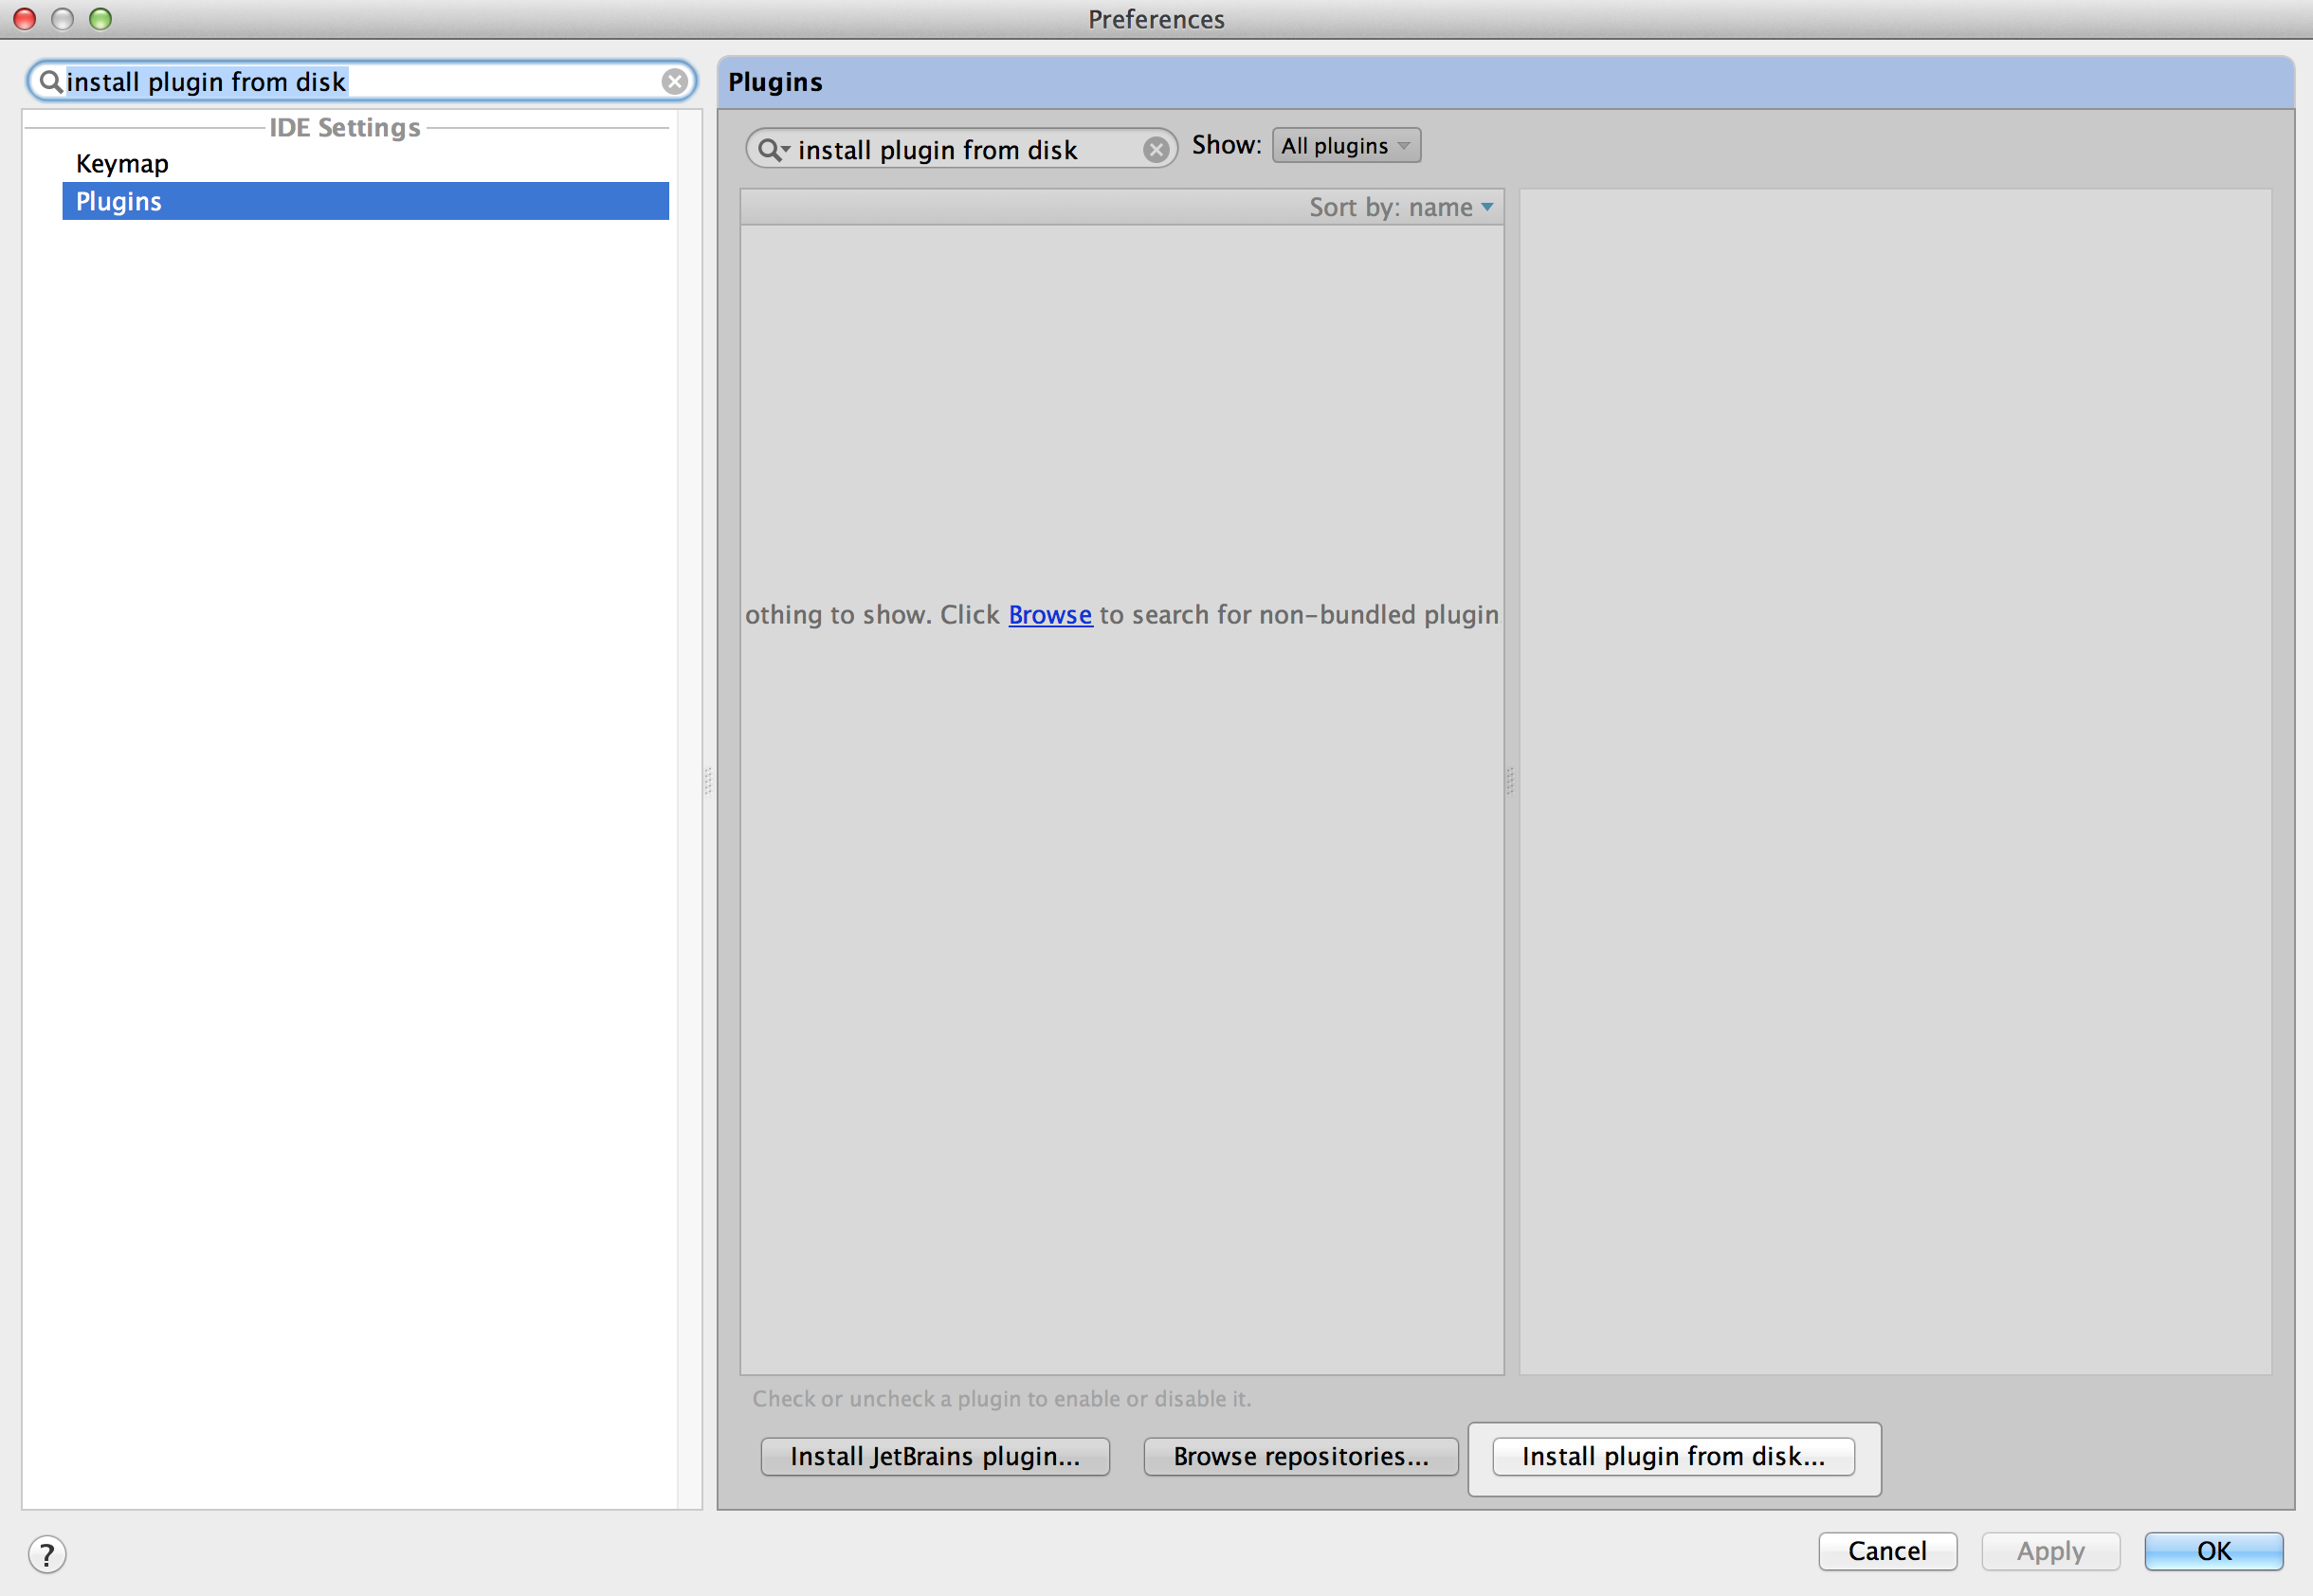The height and width of the screenshot is (1596, 2313).
Task: Click the plugins search magnifier icon
Action: 768,150
